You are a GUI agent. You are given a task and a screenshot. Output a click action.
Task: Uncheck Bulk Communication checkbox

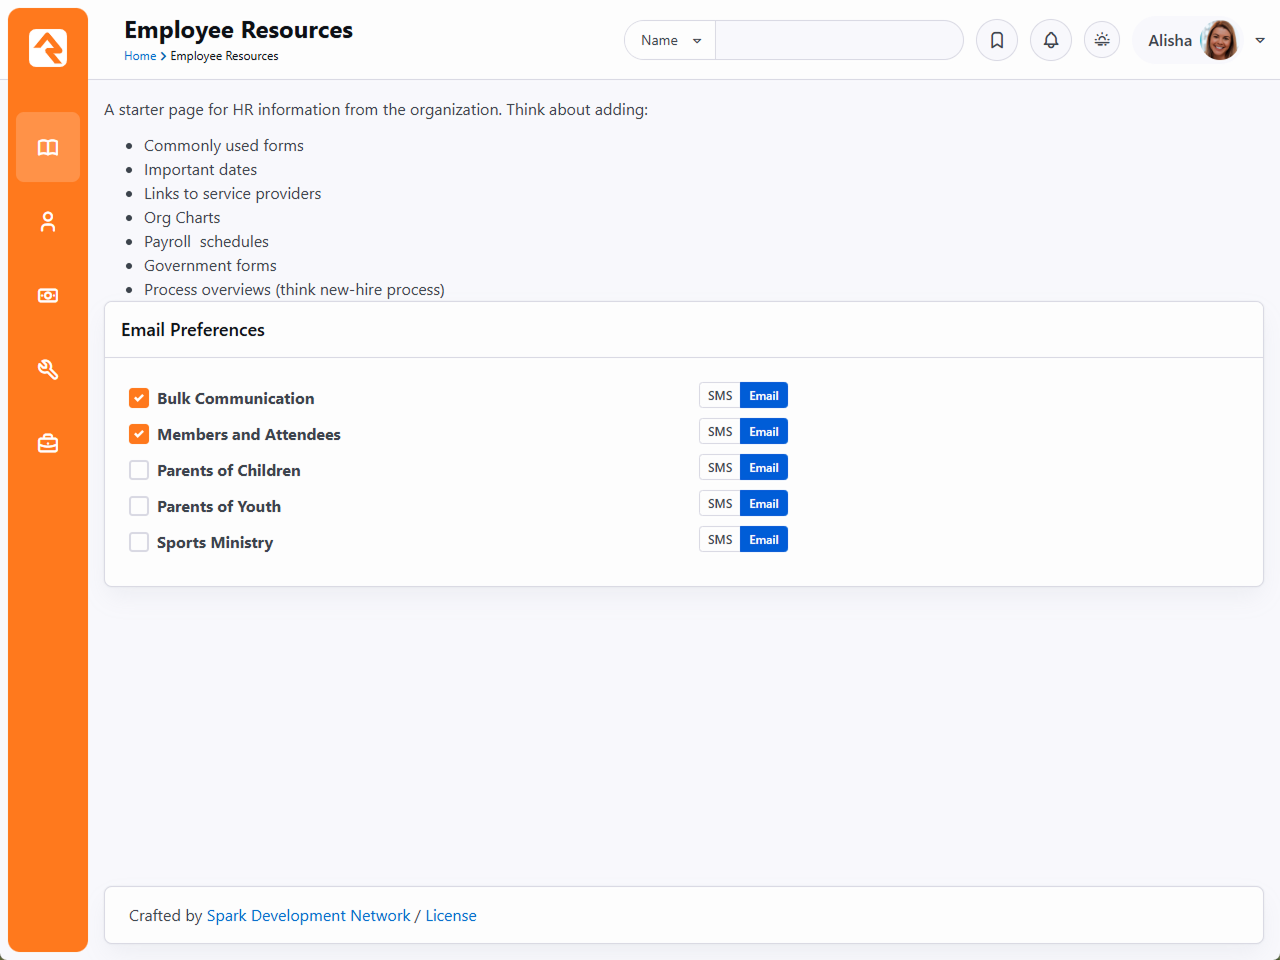(x=139, y=398)
